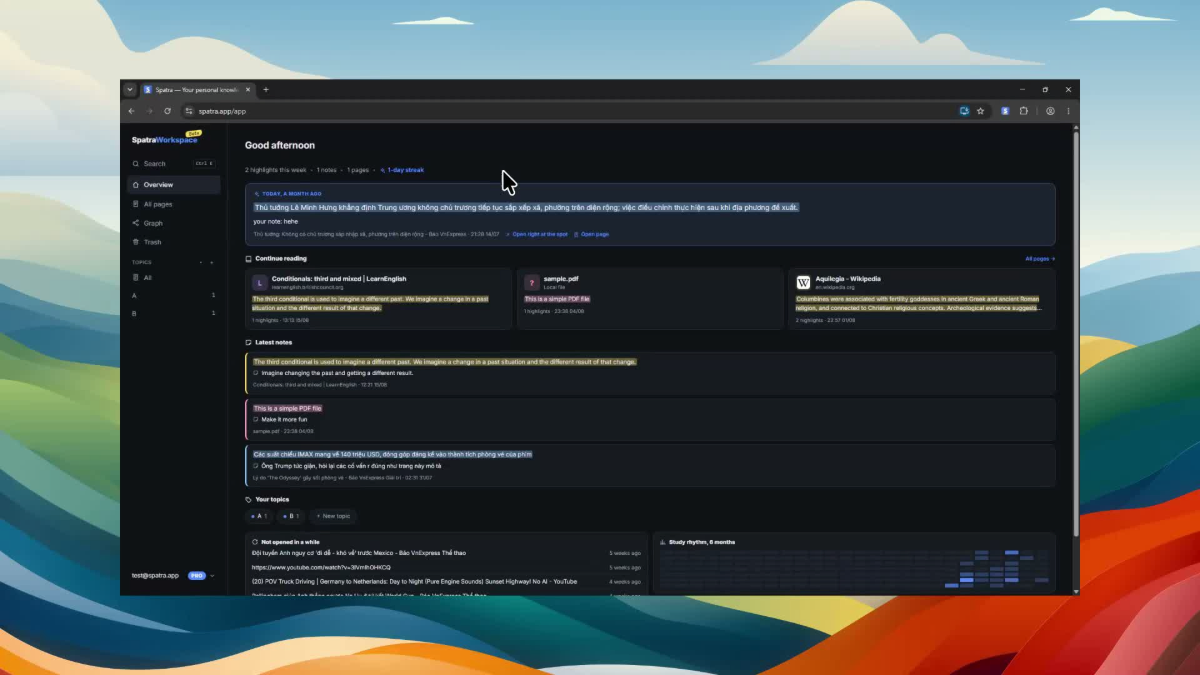This screenshot has width=1200, height=675.
Task: Click the install app icon in address bar
Action: coord(964,111)
